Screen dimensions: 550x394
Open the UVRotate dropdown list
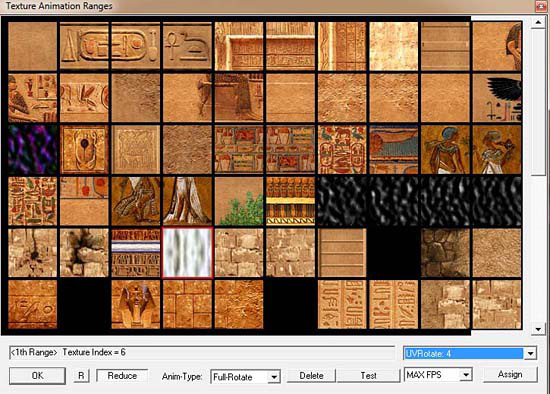(x=530, y=353)
